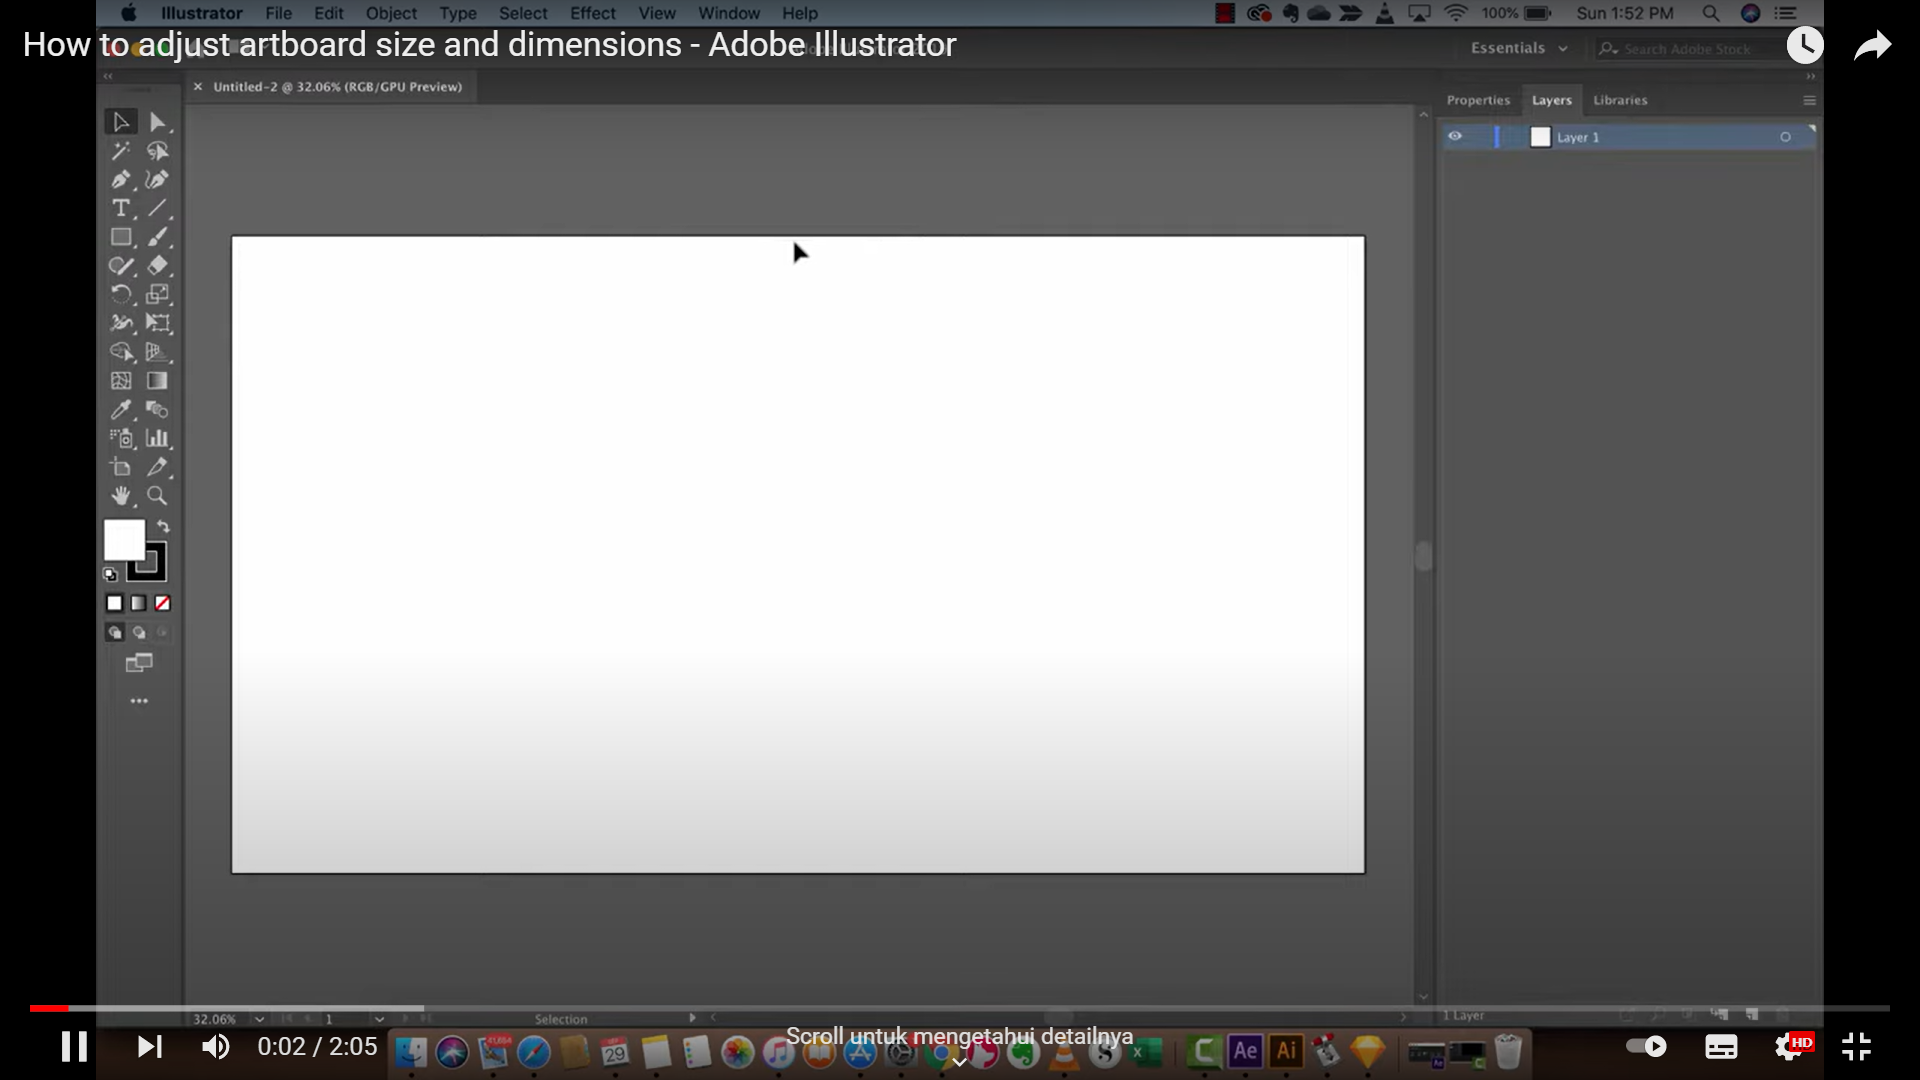The height and width of the screenshot is (1080, 1920).
Task: Toggle visibility of Layer 1
Action: point(1455,136)
